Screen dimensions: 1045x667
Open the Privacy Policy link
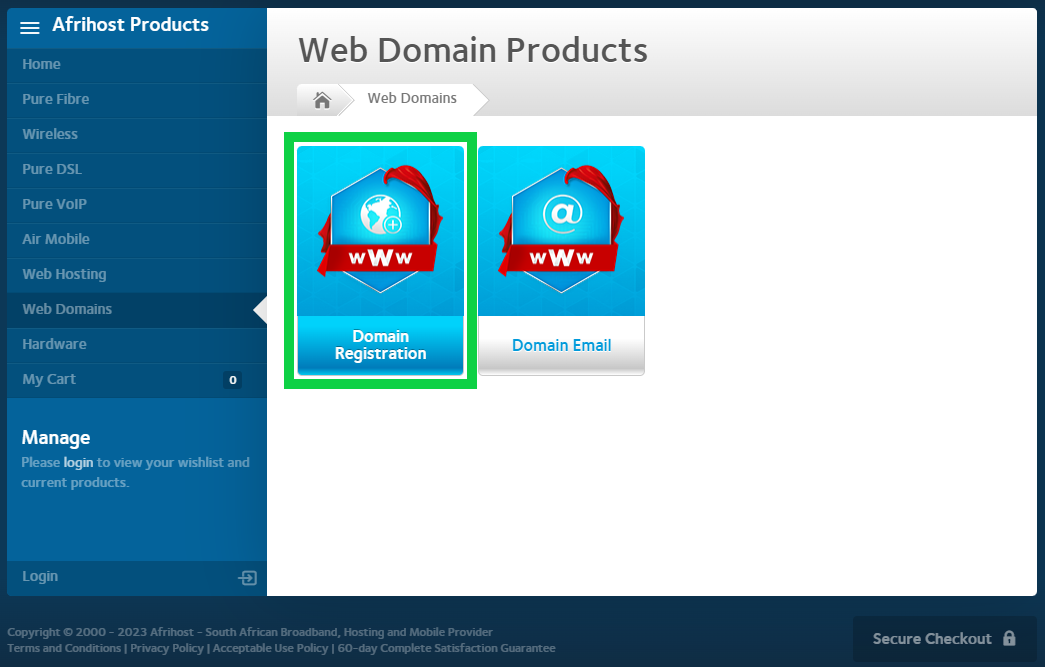(167, 648)
